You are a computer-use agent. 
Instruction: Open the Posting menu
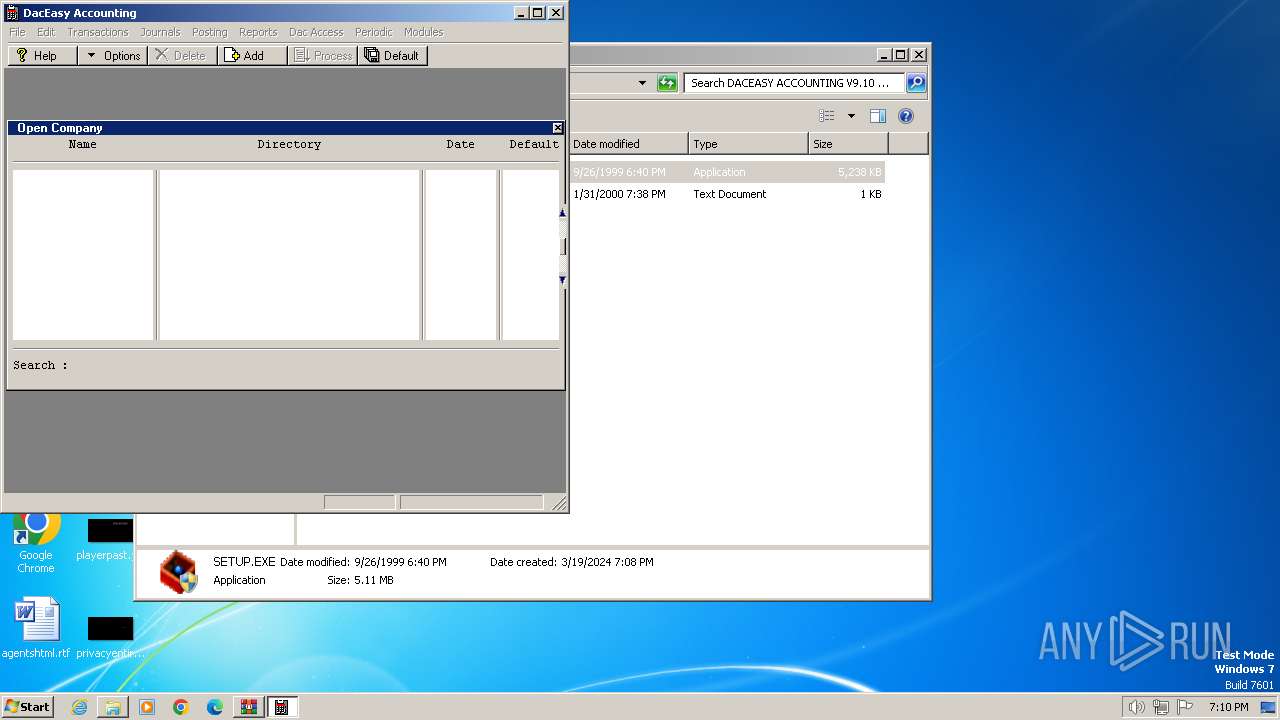tap(209, 32)
